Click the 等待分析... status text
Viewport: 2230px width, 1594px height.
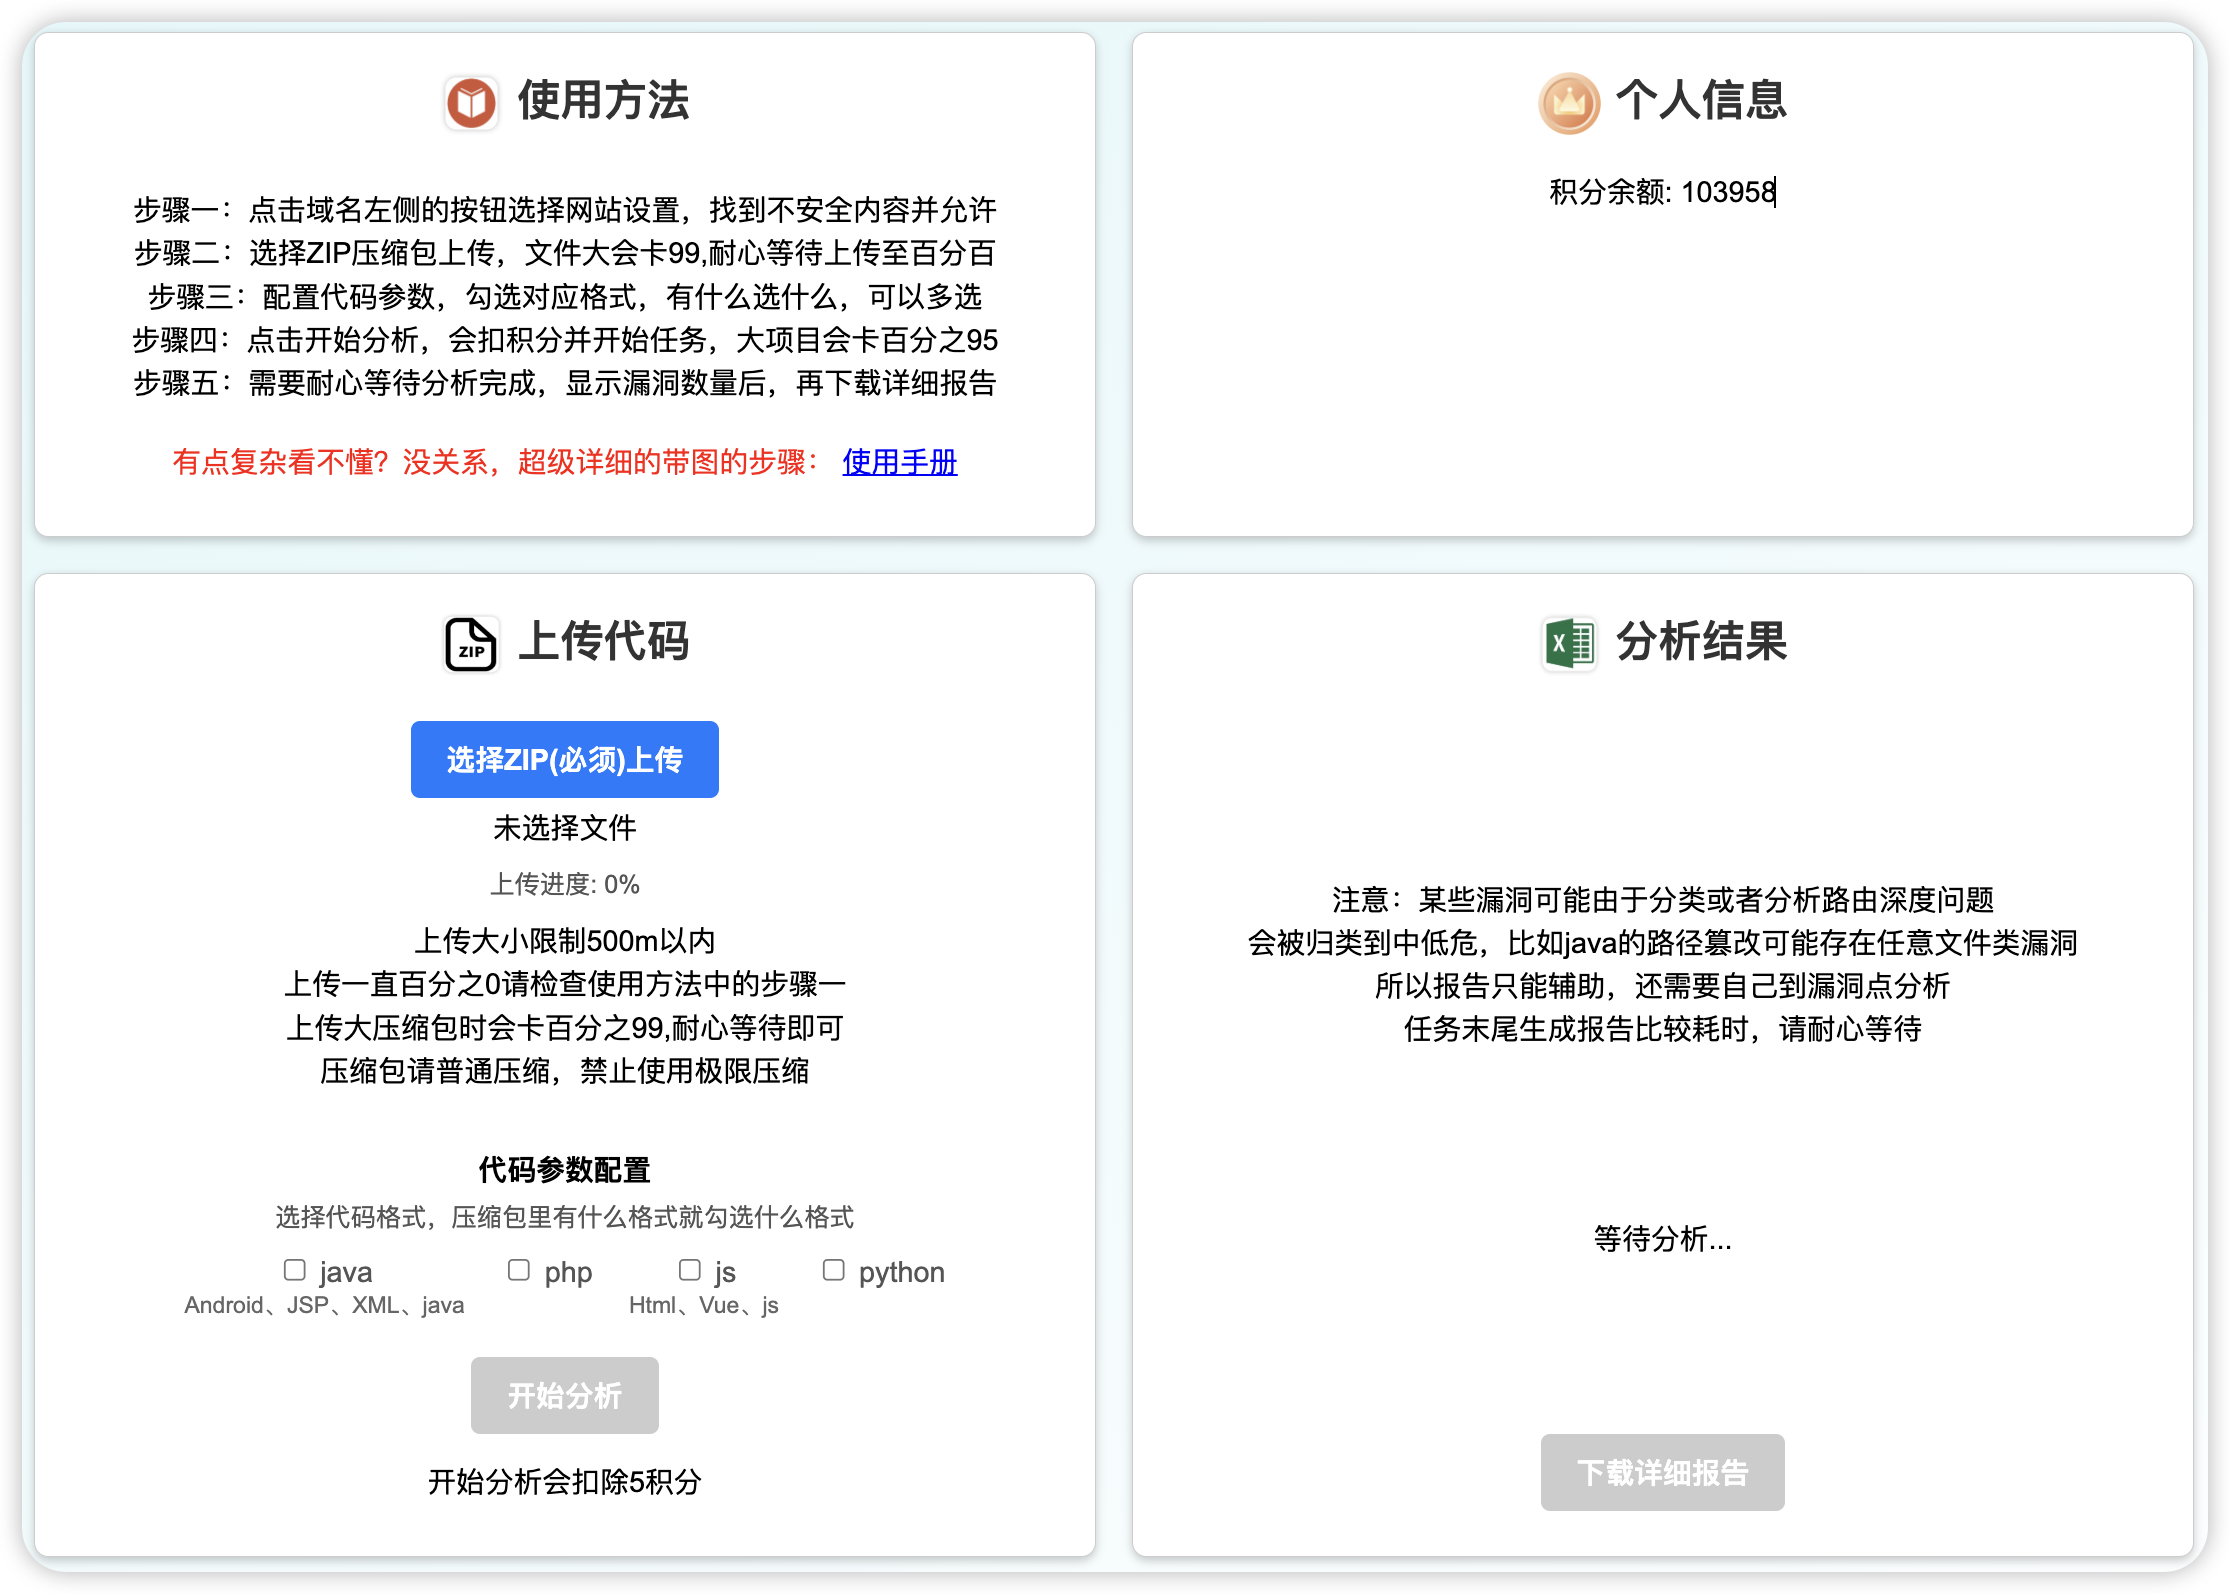tap(1662, 1239)
